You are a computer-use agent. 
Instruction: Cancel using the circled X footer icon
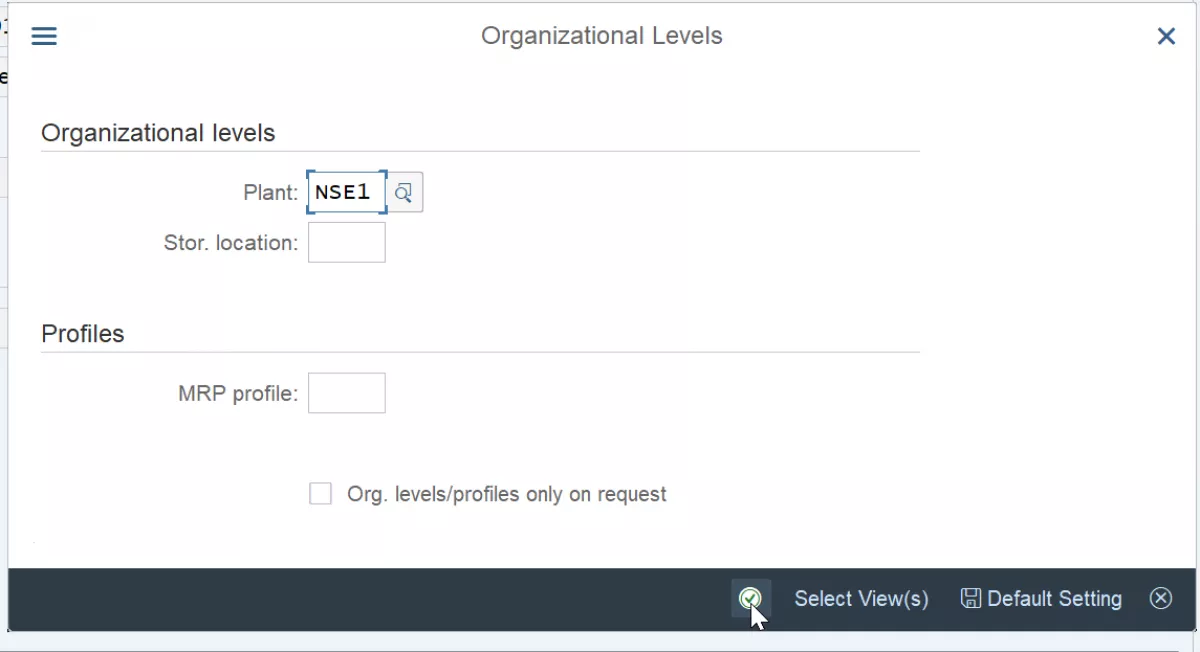click(1160, 598)
